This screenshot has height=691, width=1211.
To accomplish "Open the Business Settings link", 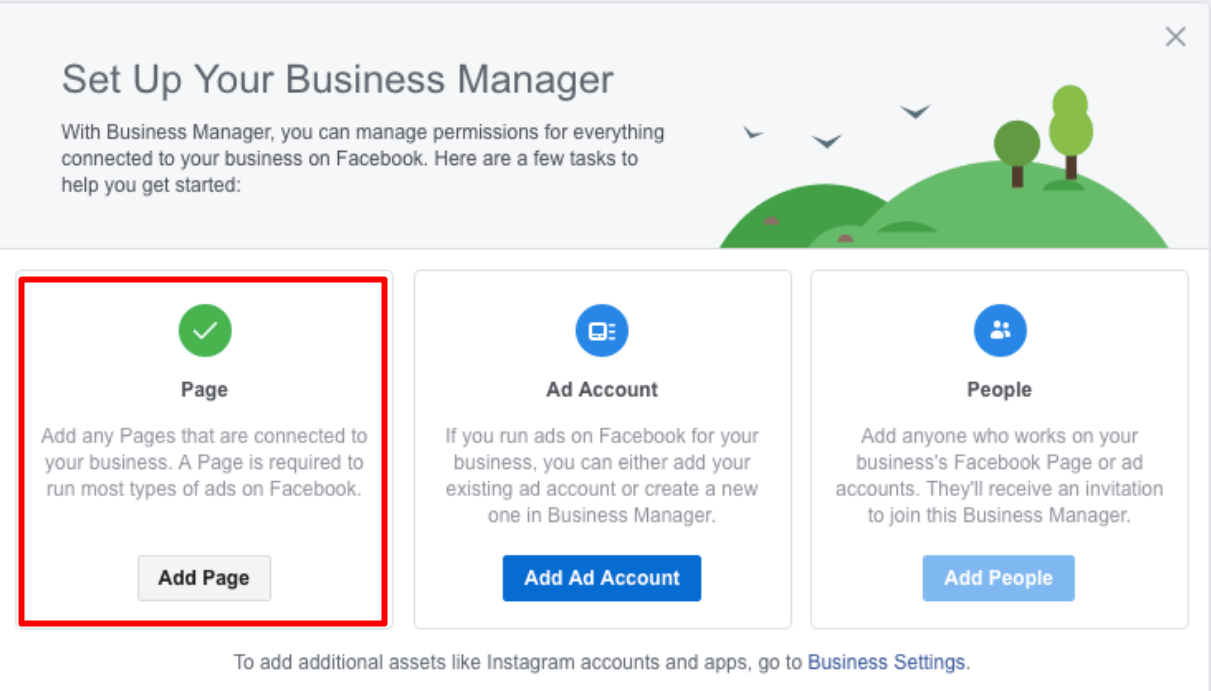I will [x=886, y=662].
